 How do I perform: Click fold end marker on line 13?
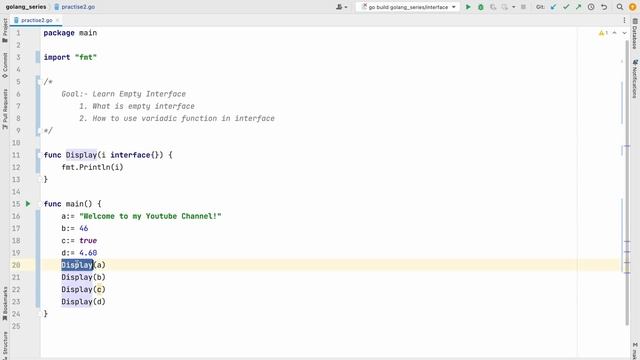(x=40, y=179)
